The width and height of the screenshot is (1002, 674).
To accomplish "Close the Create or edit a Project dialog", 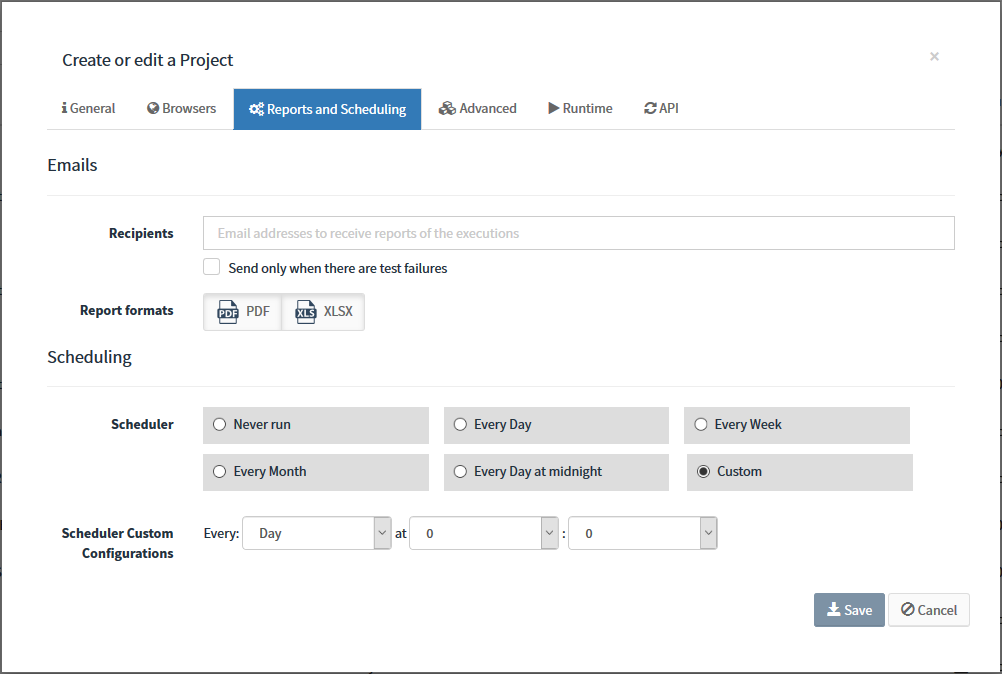I will point(934,57).
